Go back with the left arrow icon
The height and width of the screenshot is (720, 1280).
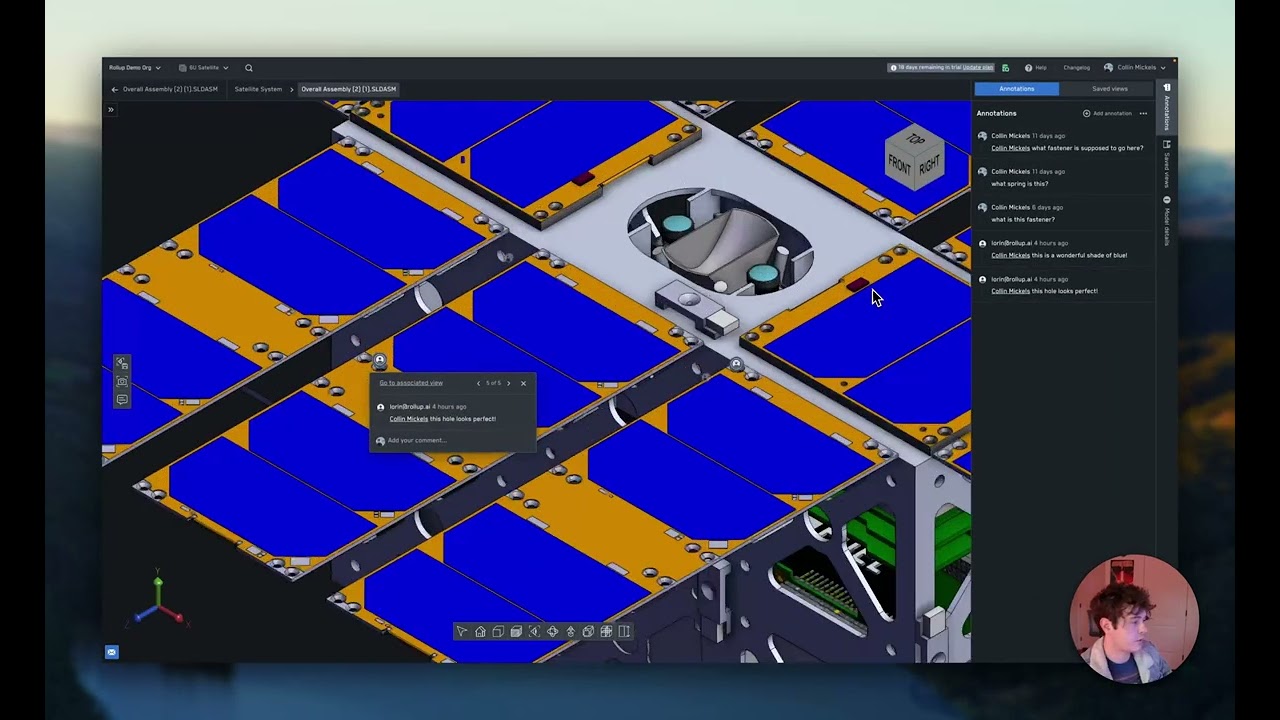coord(114,89)
